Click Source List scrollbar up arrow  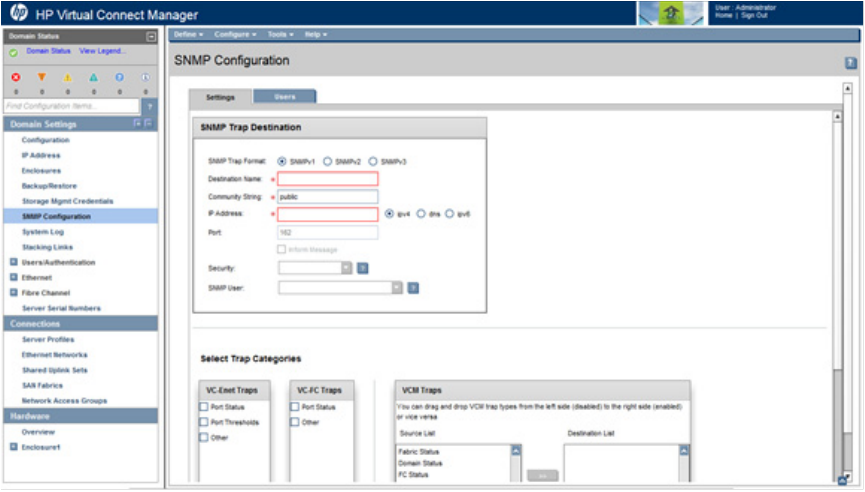516,450
